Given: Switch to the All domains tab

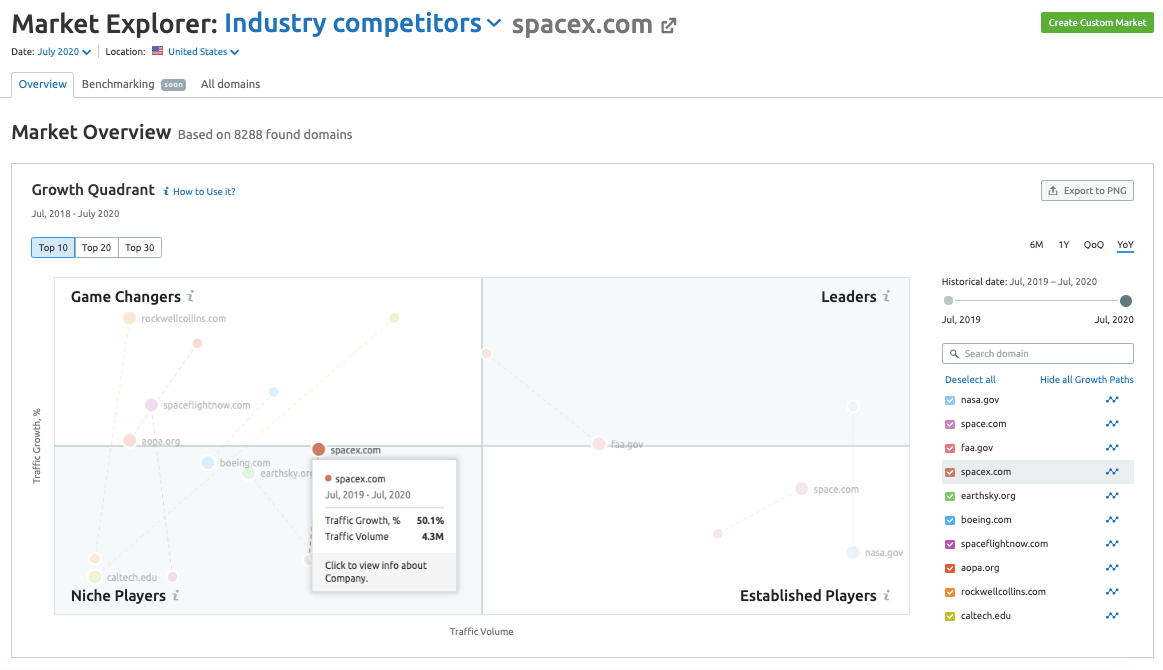Looking at the screenshot, I should [x=230, y=84].
